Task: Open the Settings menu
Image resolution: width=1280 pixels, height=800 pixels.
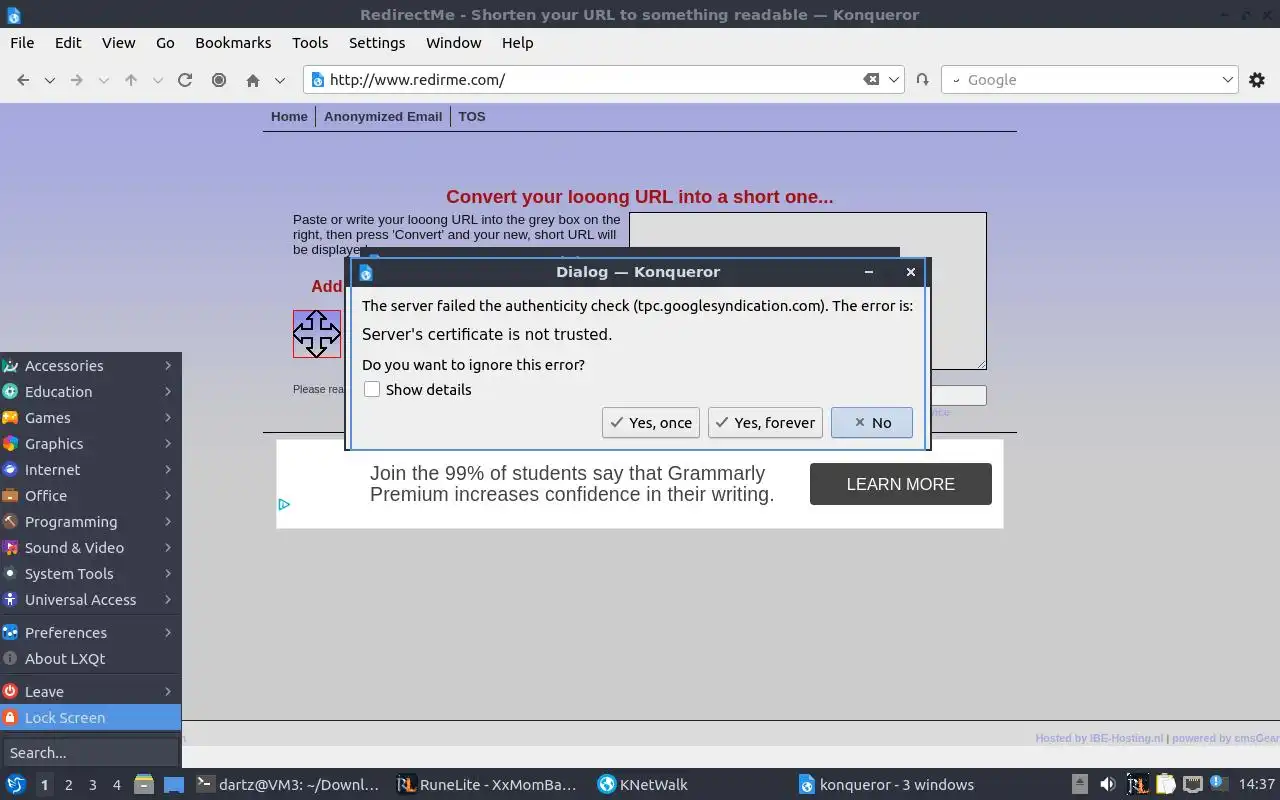Action: pos(377,43)
